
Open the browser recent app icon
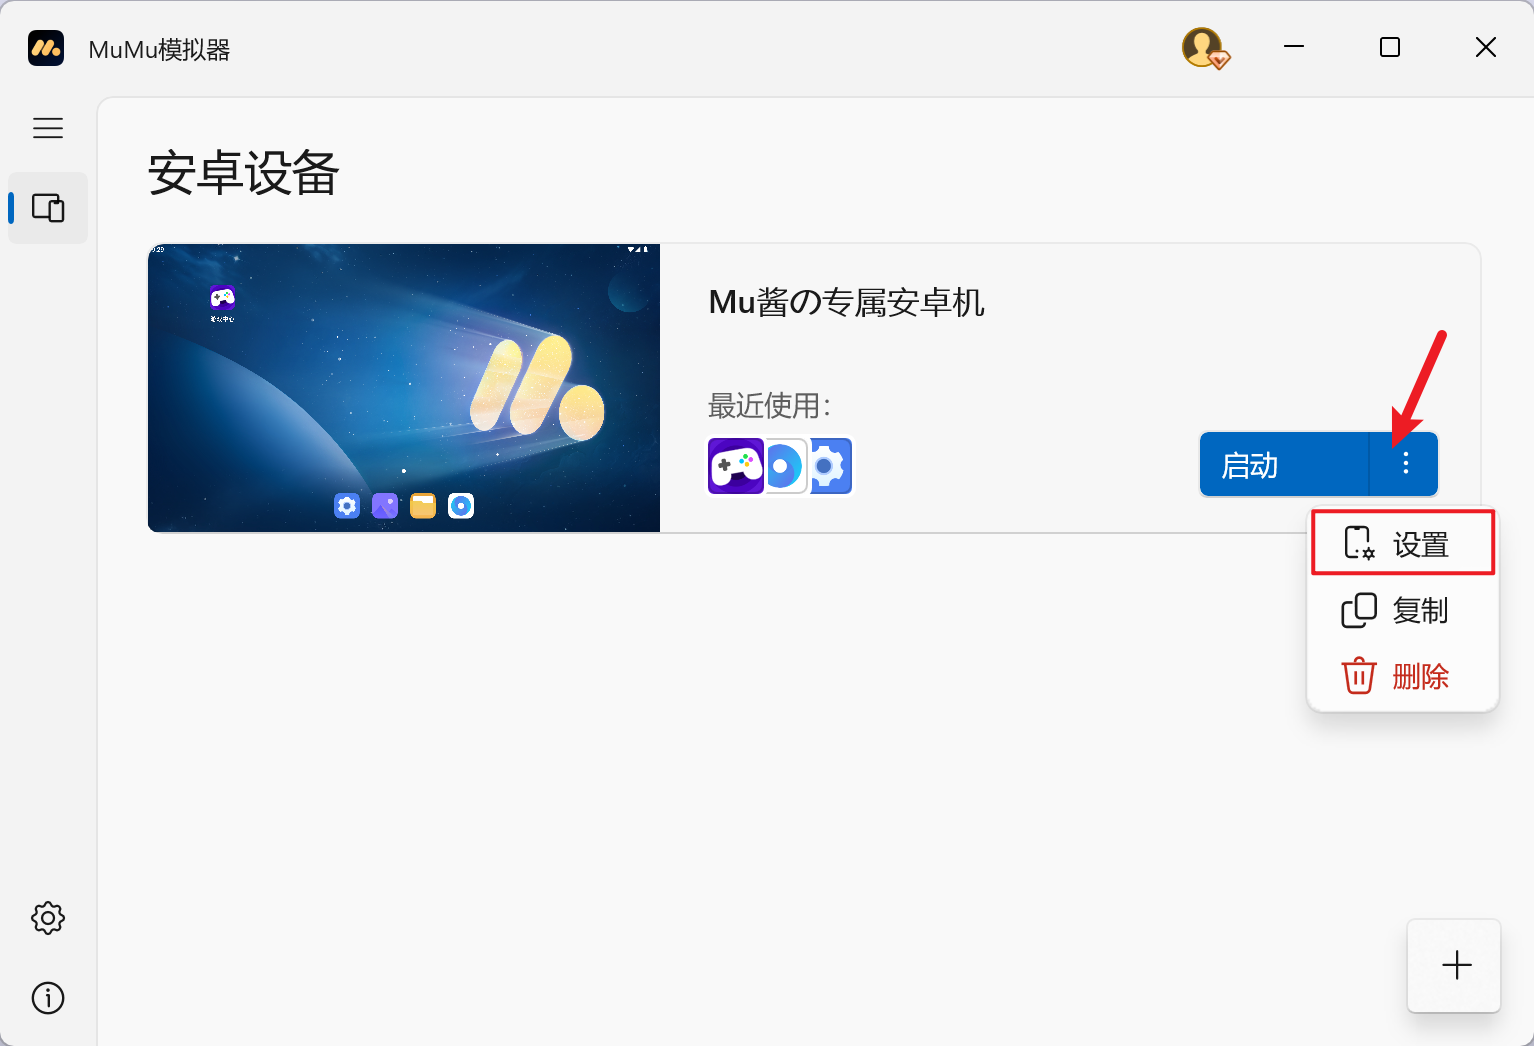pos(785,466)
